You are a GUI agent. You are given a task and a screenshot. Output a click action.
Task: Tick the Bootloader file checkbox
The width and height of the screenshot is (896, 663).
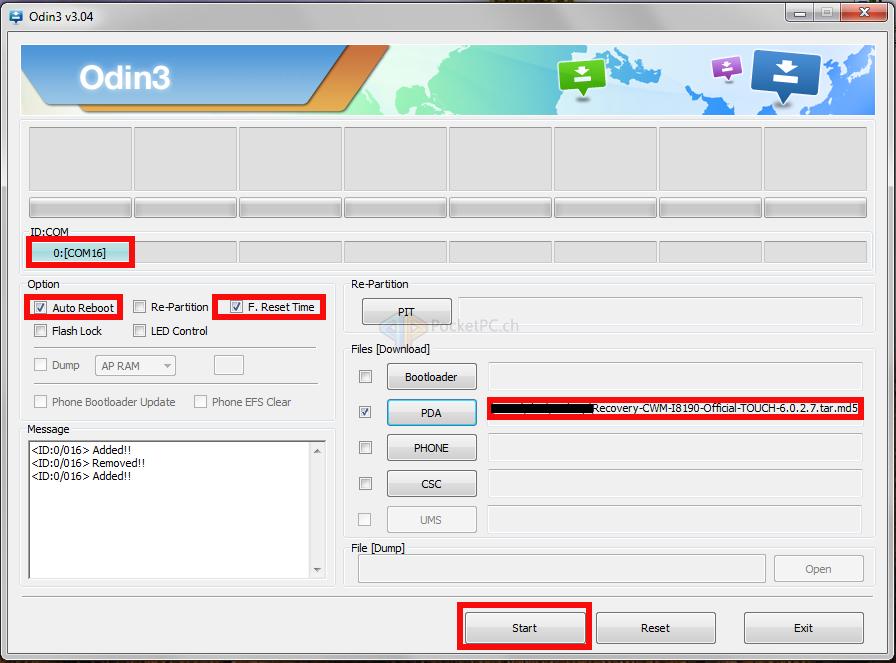pos(365,377)
